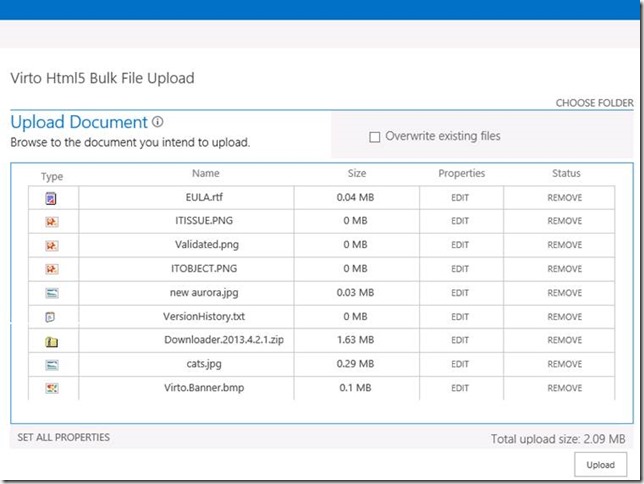Viewport: 644px width, 484px height.
Task: Click the info icon beside Upload Document
Action: point(157,122)
